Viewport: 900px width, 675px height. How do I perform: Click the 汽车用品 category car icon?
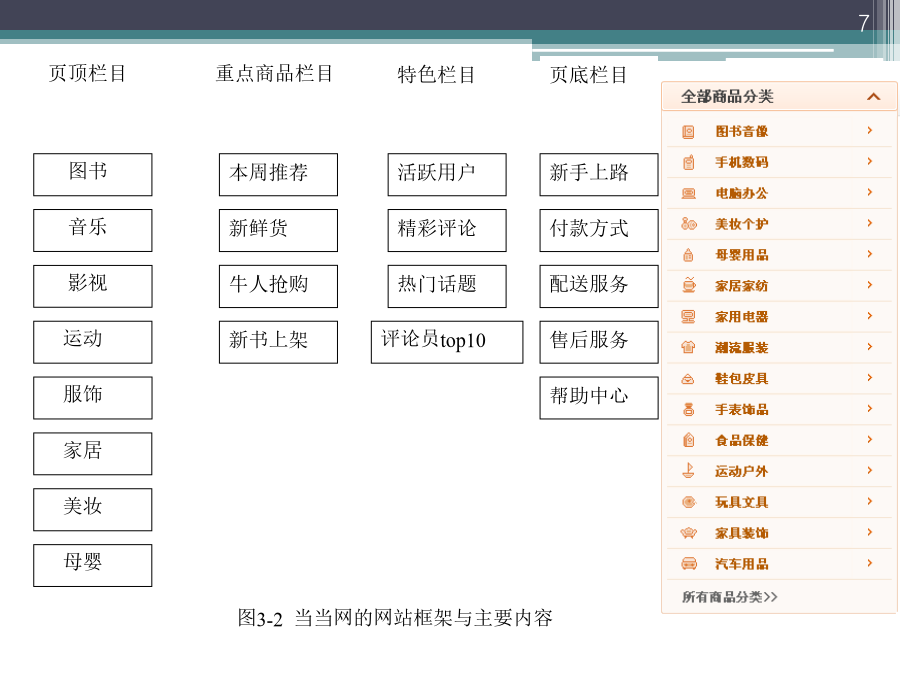coord(688,564)
